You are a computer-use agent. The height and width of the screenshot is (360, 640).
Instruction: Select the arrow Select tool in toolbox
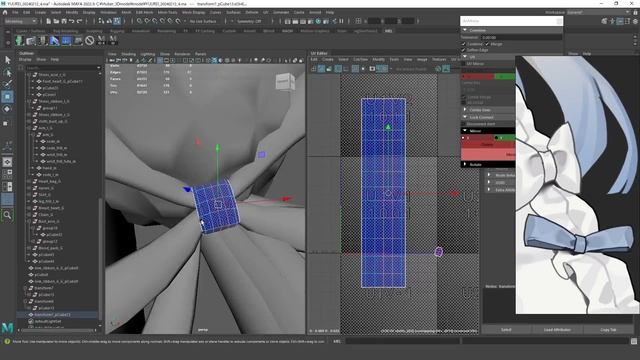7,60
